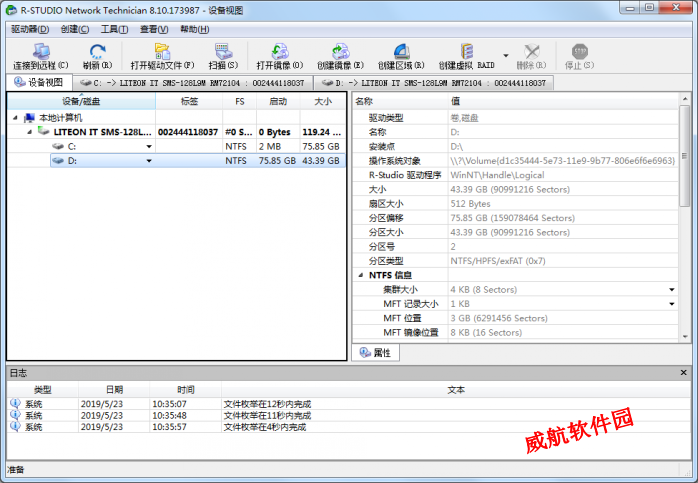Open the cluster size (集群大小) value dropdown
Viewport: 698px width, 483px height.
tap(672, 289)
